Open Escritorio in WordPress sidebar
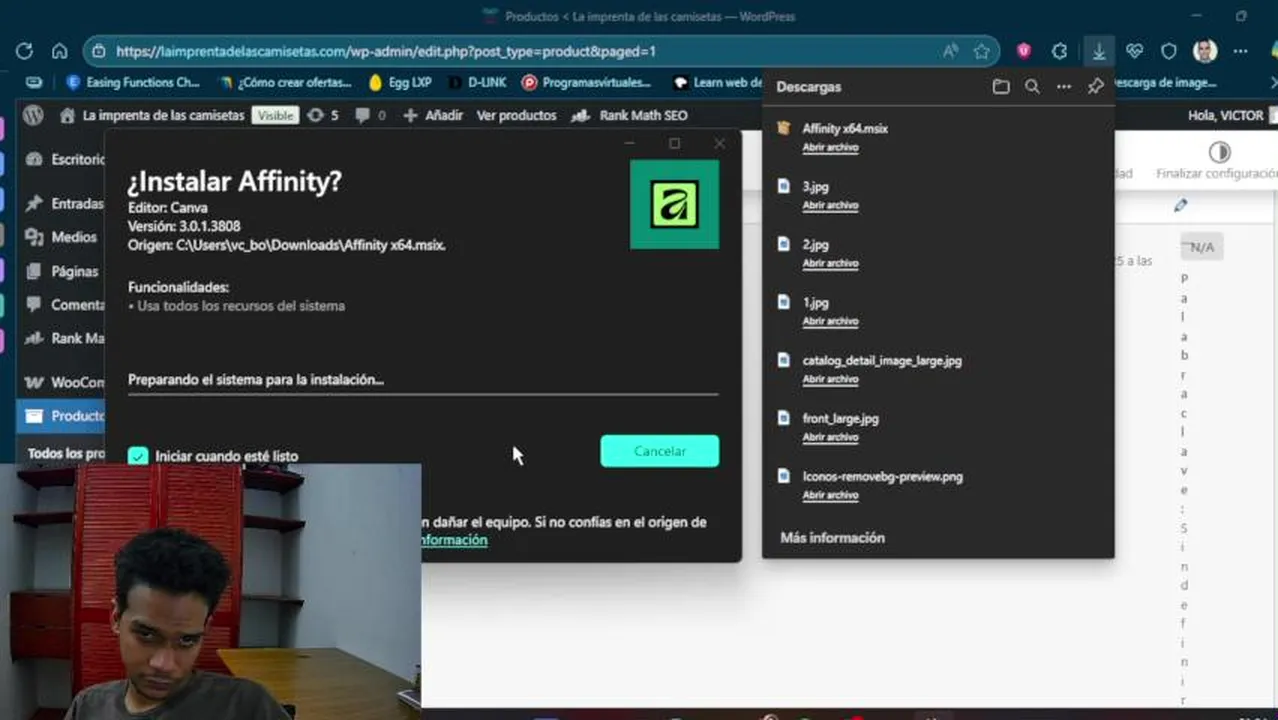Image resolution: width=1278 pixels, height=720 pixels. click(64, 159)
